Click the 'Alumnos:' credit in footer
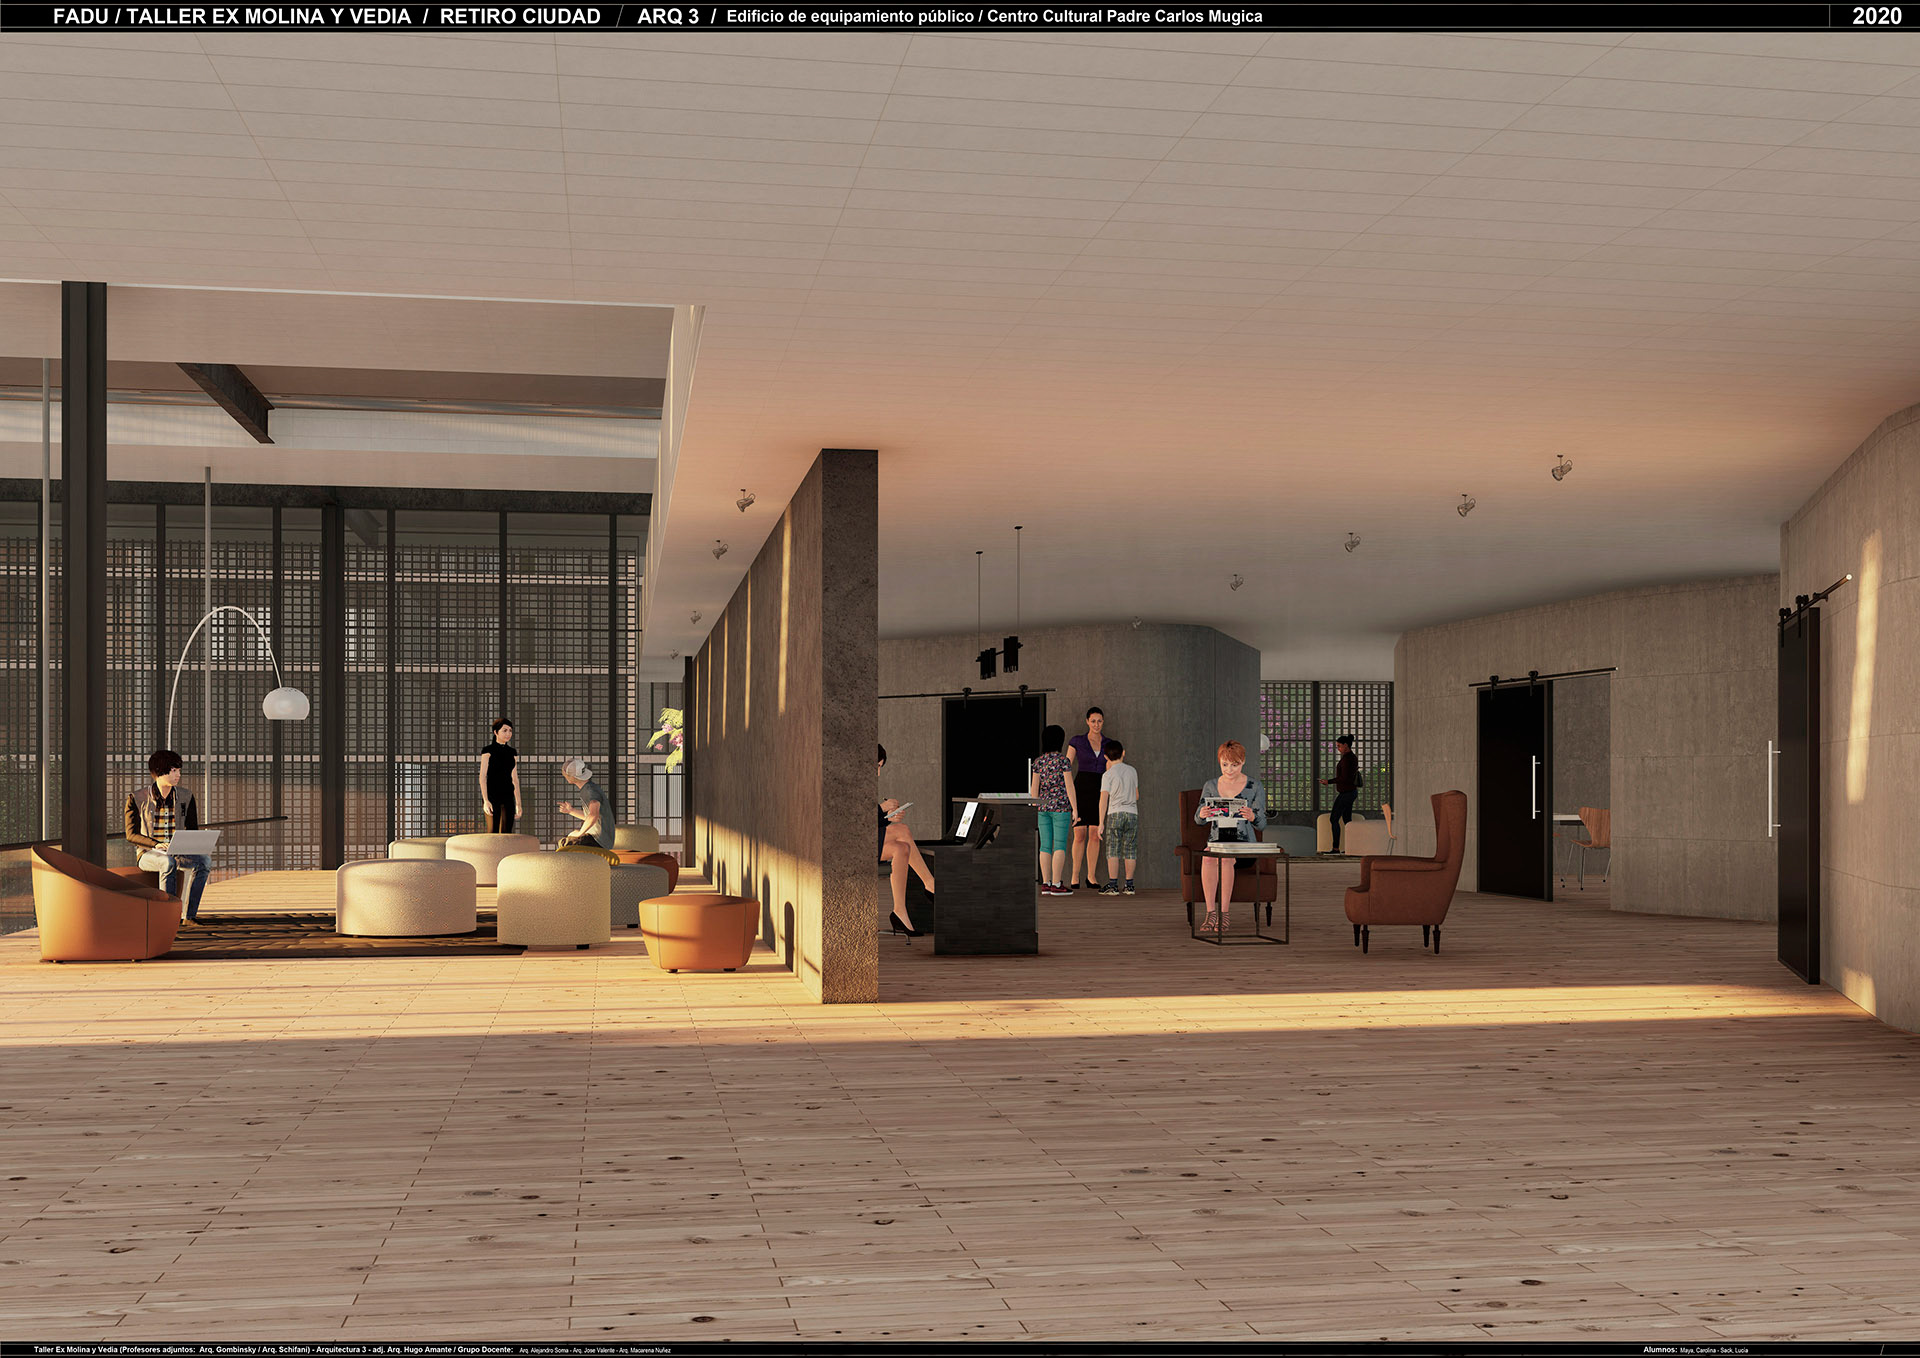This screenshot has width=1920, height=1358. coord(1660,1350)
